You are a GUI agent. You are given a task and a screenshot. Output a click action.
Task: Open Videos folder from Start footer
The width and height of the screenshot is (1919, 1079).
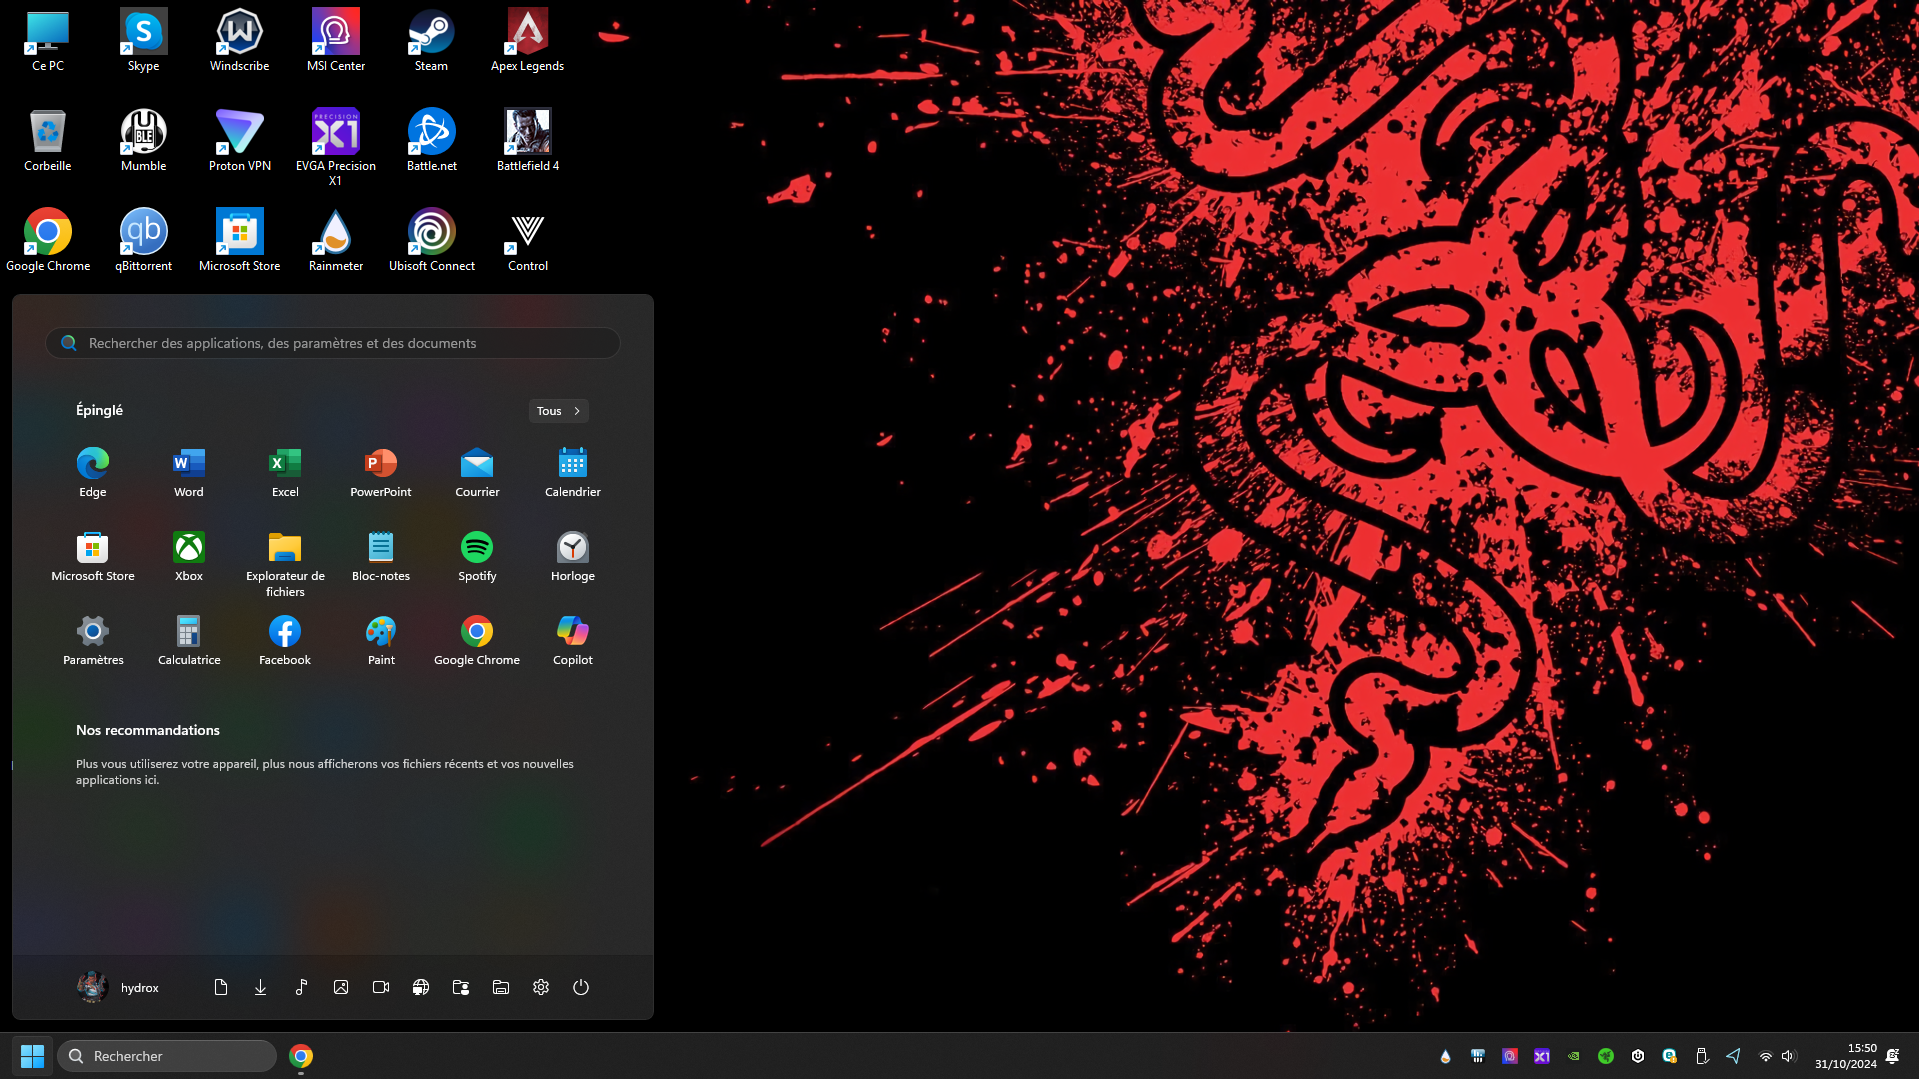(x=381, y=987)
